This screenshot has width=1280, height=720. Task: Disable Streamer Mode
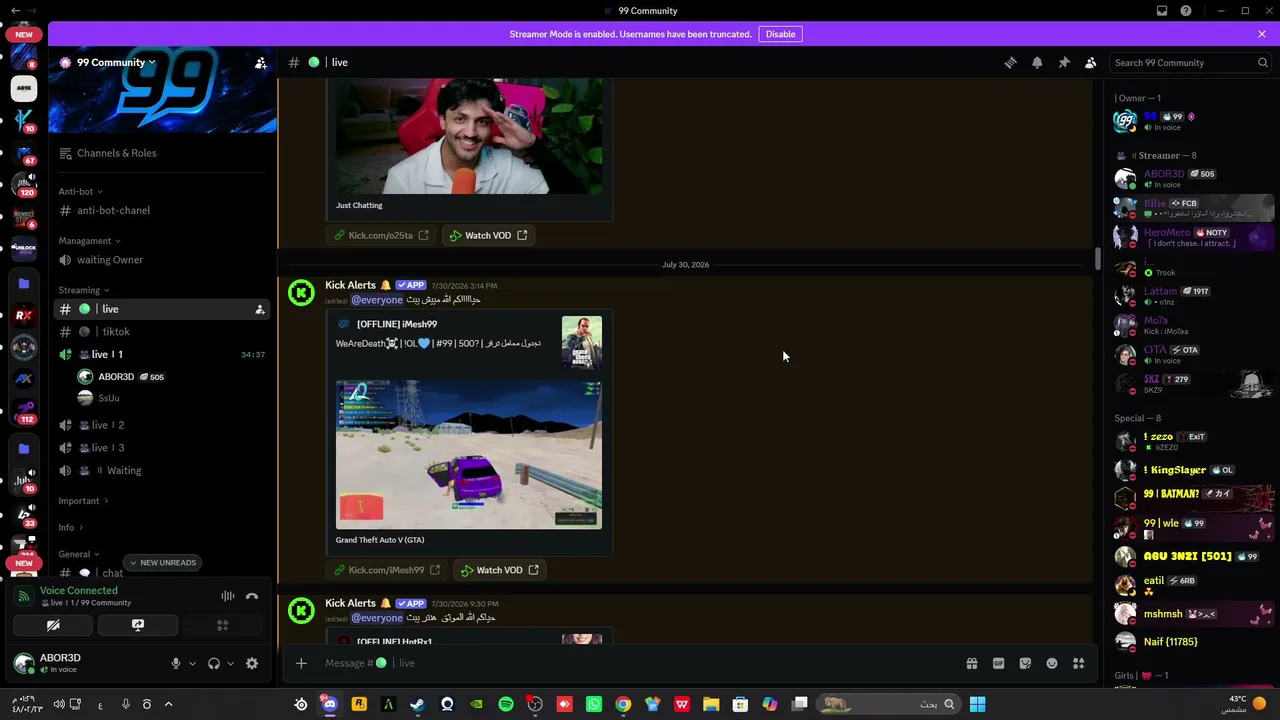click(780, 34)
